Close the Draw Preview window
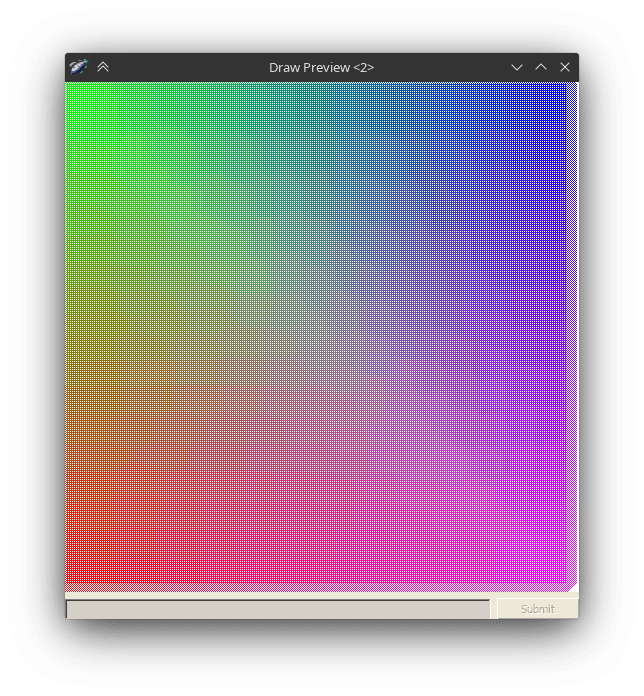The image size is (644, 696). point(565,67)
